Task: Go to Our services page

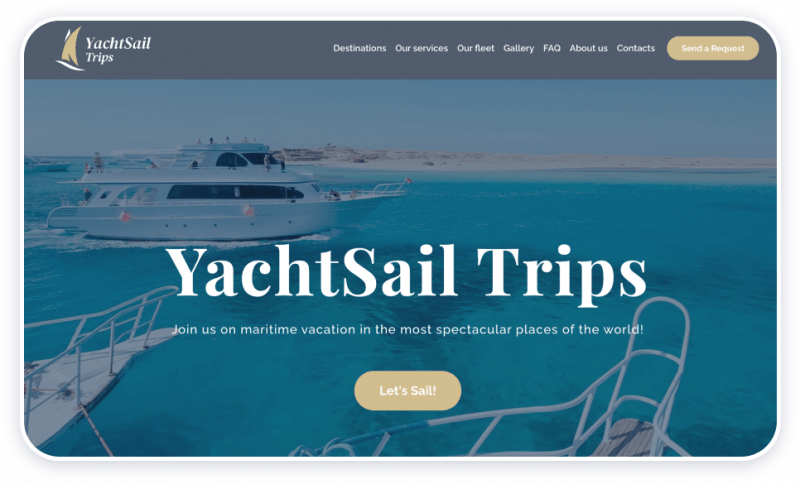Action: 421,48
